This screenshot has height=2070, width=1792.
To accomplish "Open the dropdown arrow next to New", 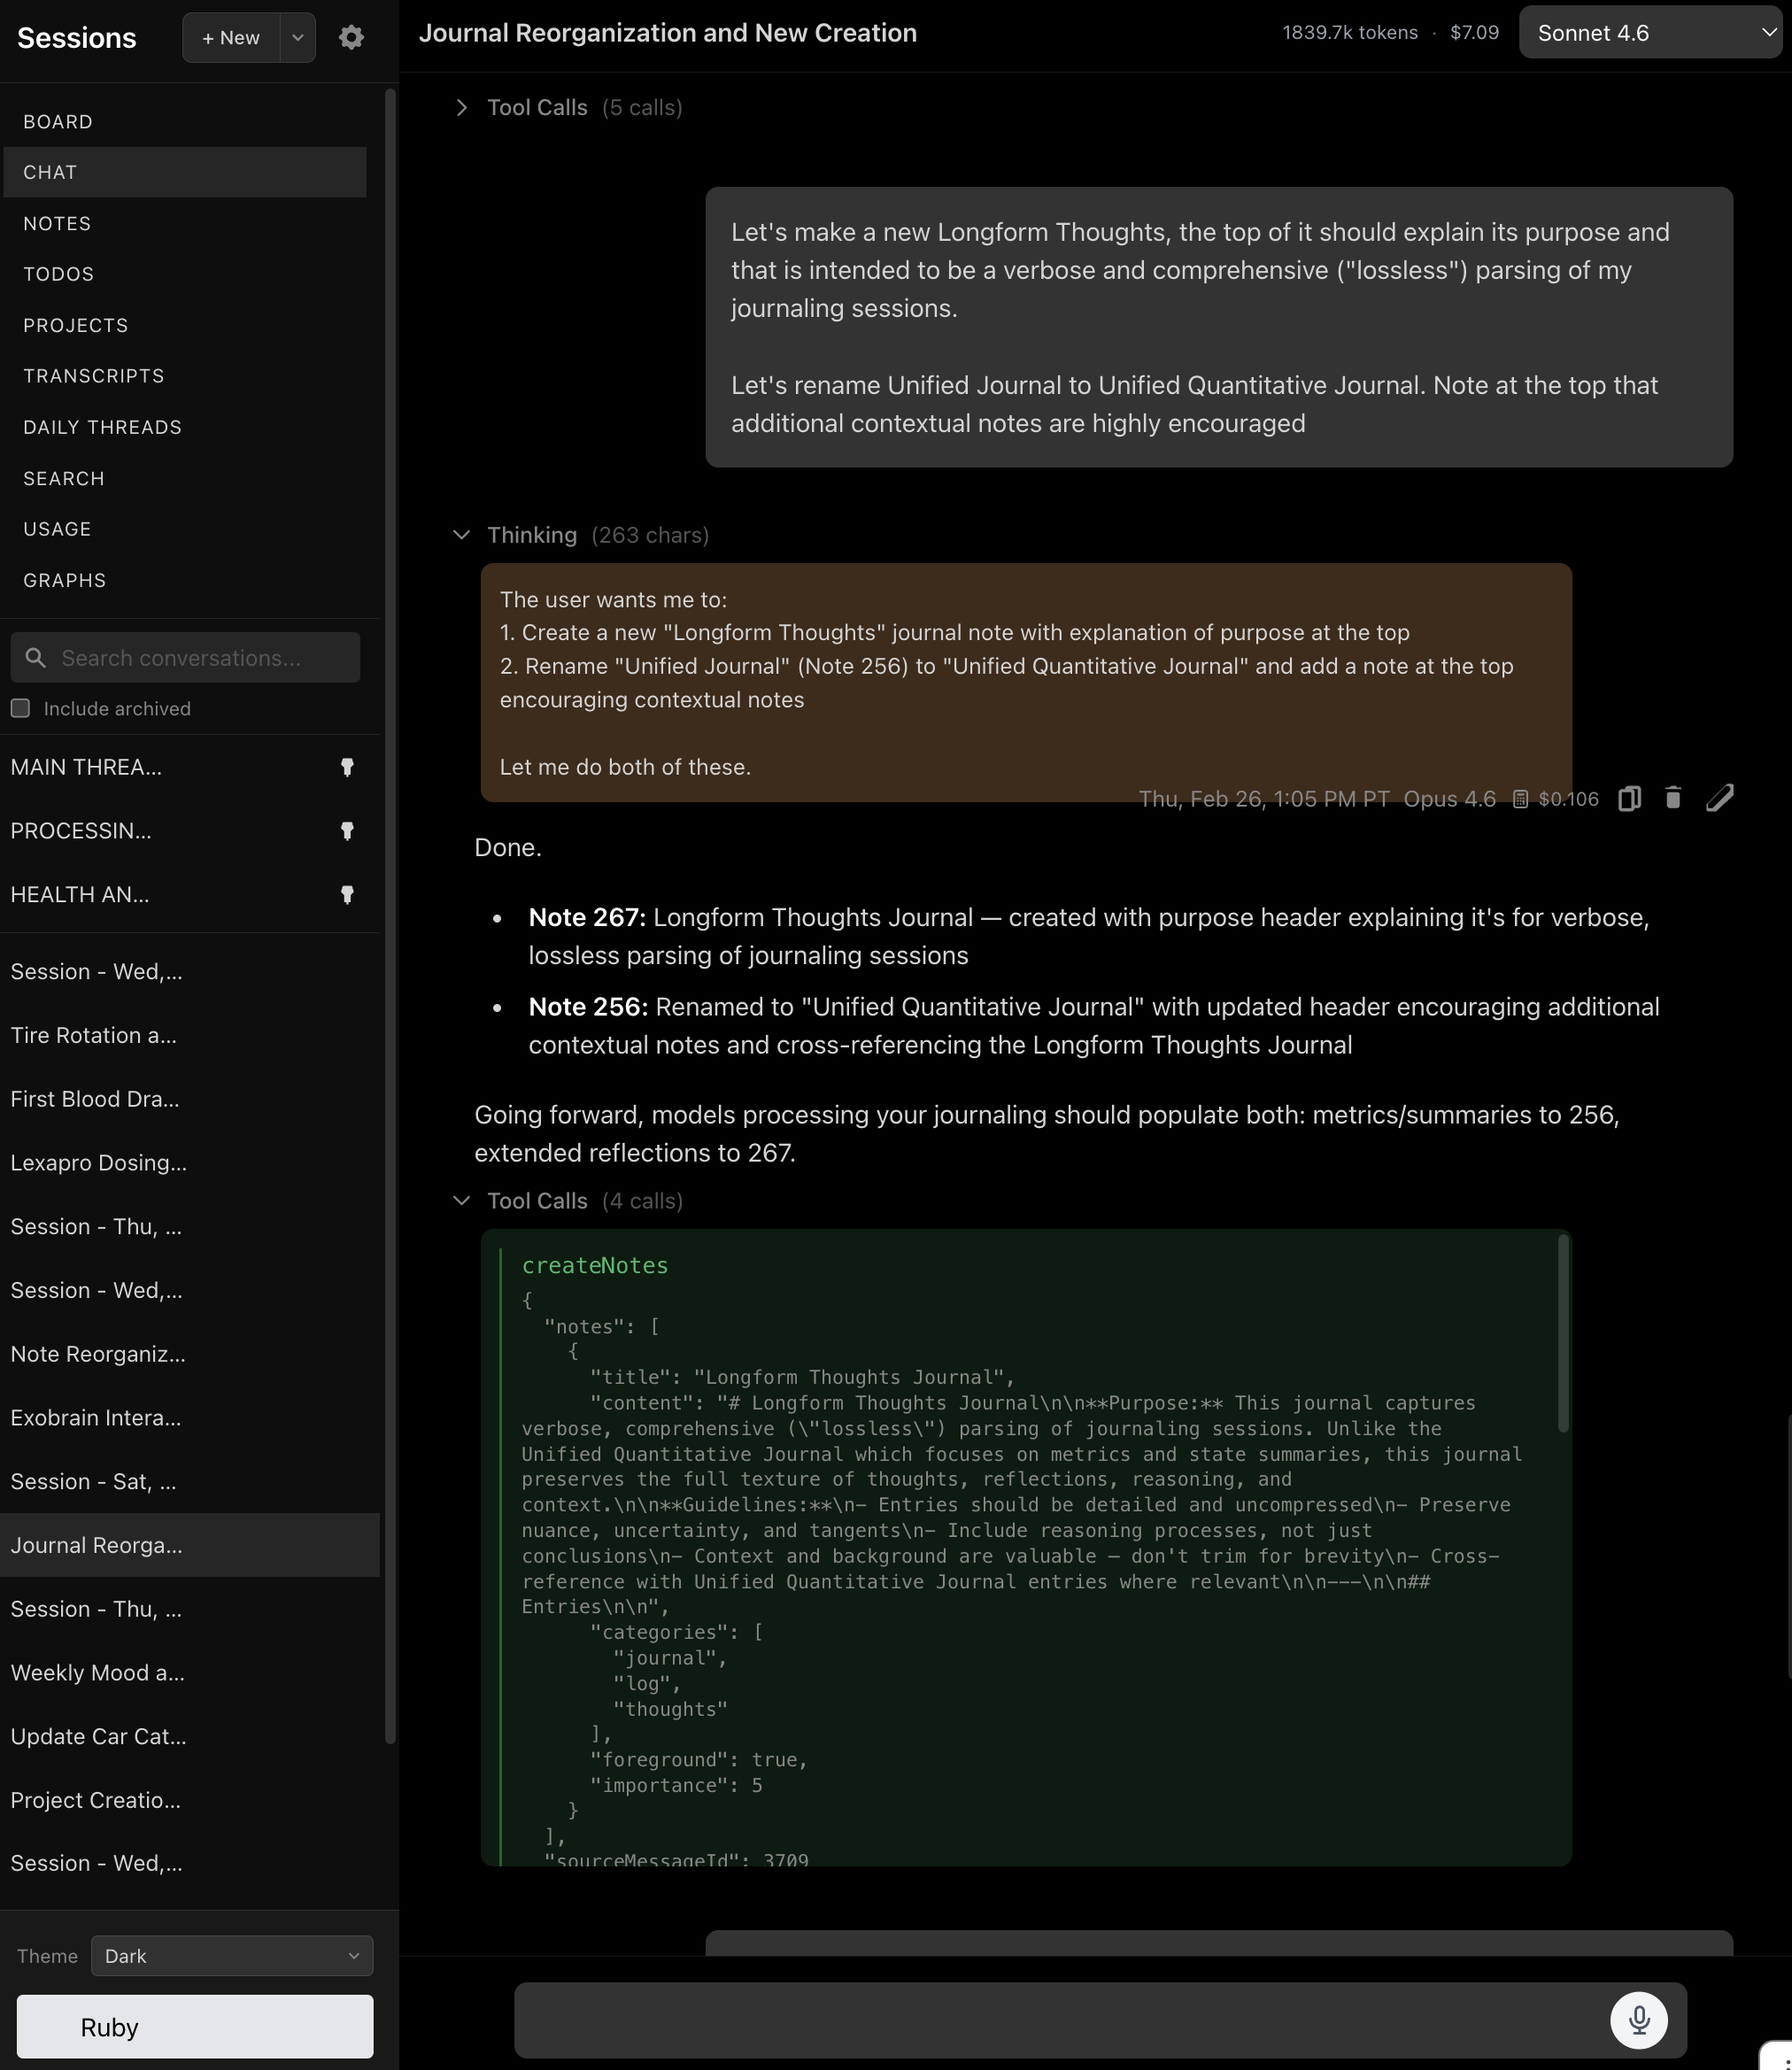I will [297, 38].
